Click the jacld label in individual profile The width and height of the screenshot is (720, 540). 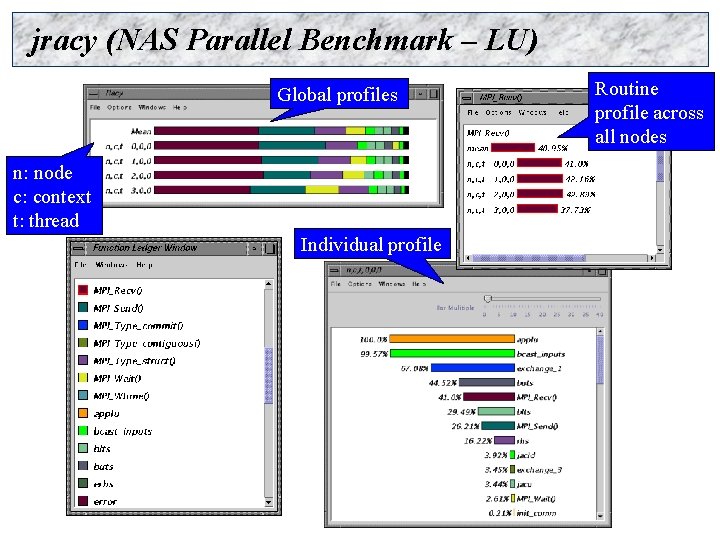pyautogui.click(x=526, y=455)
